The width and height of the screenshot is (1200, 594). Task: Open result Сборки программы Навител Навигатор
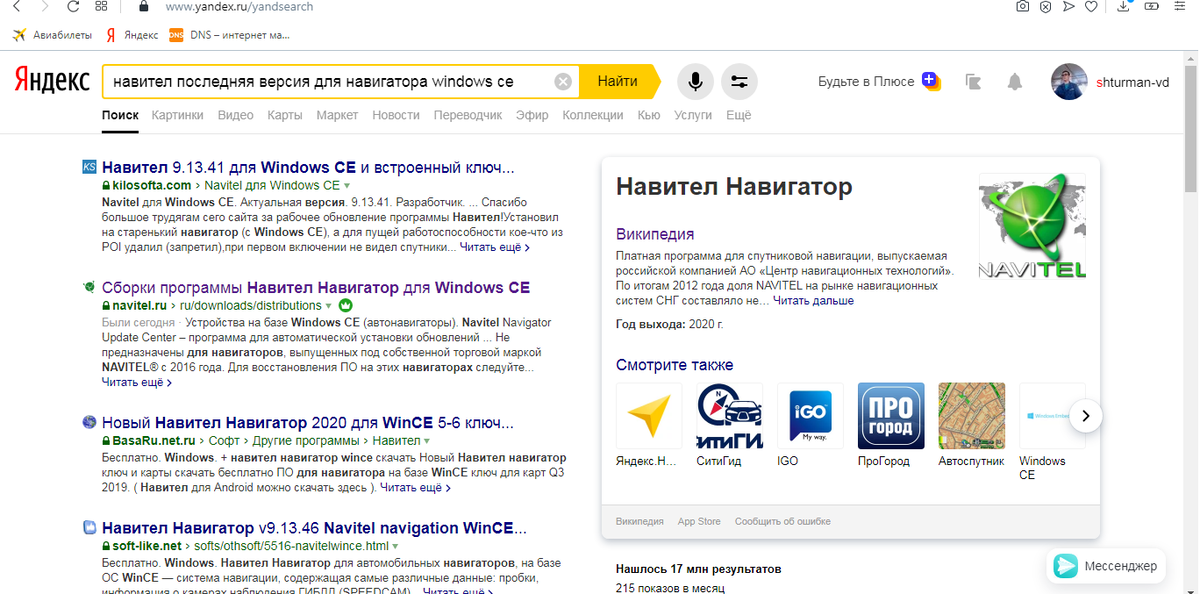coord(316,287)
